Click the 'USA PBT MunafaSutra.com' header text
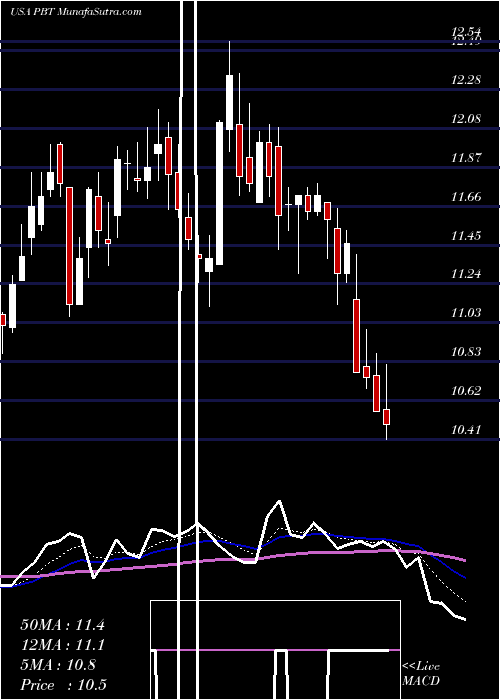 [x=75, y=11]
